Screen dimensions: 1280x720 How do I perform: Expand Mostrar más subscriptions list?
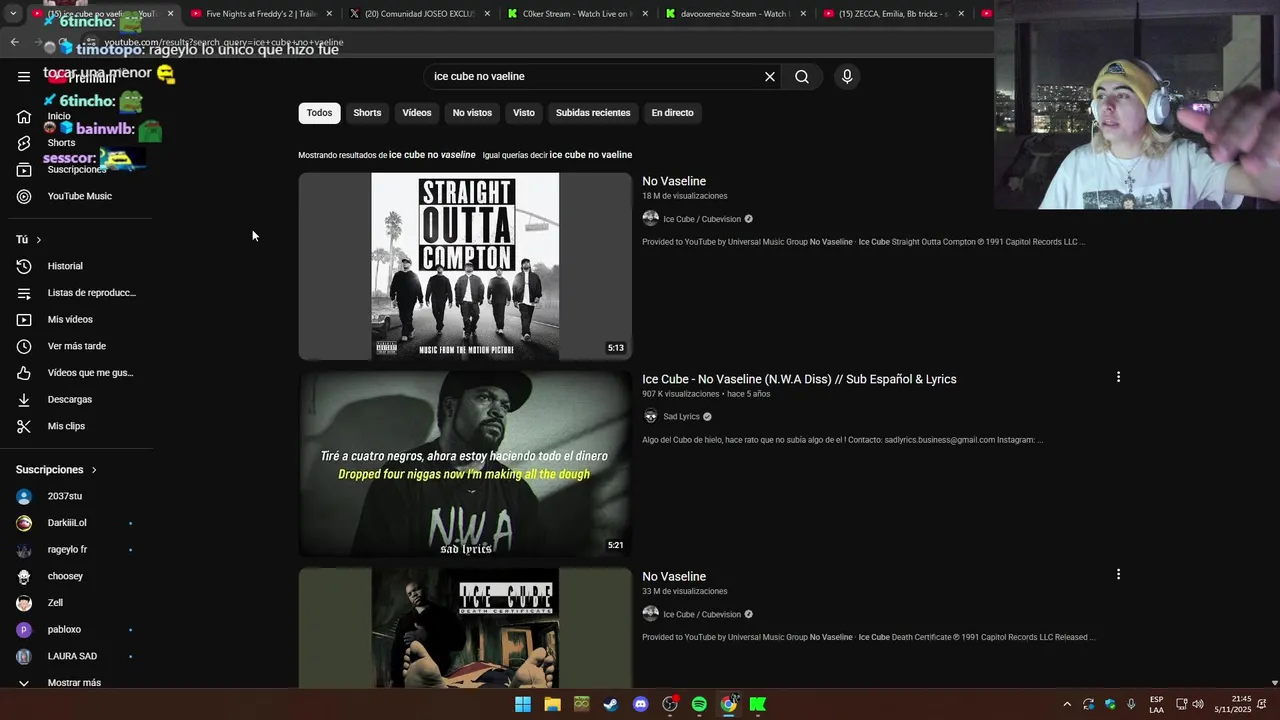point(76,683)
